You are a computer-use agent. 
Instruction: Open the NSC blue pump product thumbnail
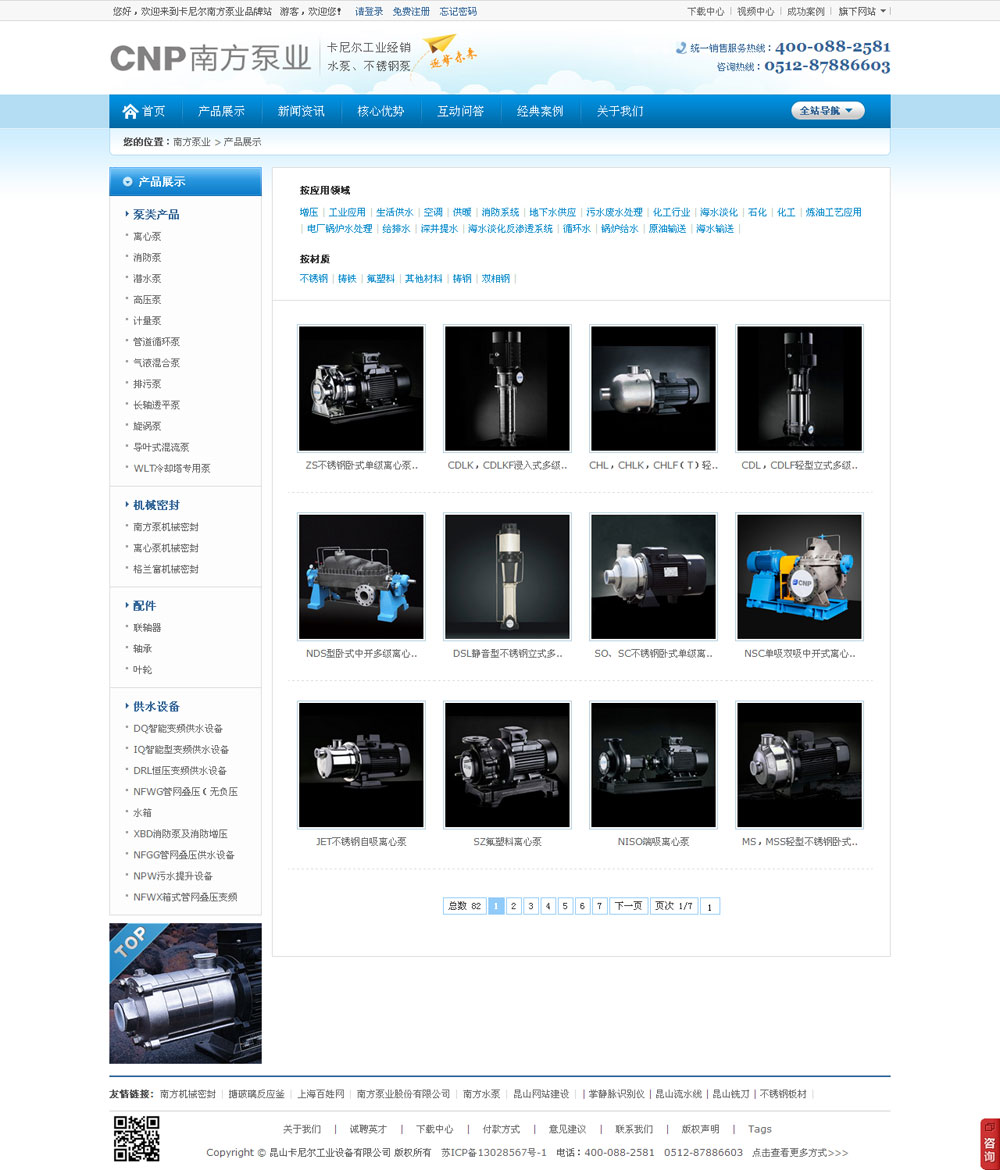pos(799,577)
